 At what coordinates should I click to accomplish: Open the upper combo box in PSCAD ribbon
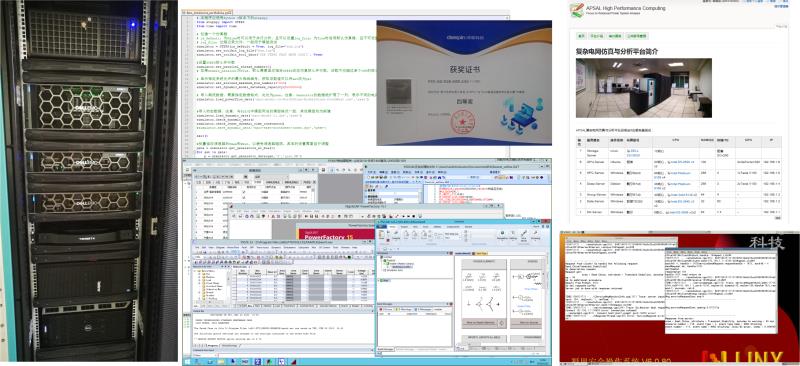[x=453, y=234]
